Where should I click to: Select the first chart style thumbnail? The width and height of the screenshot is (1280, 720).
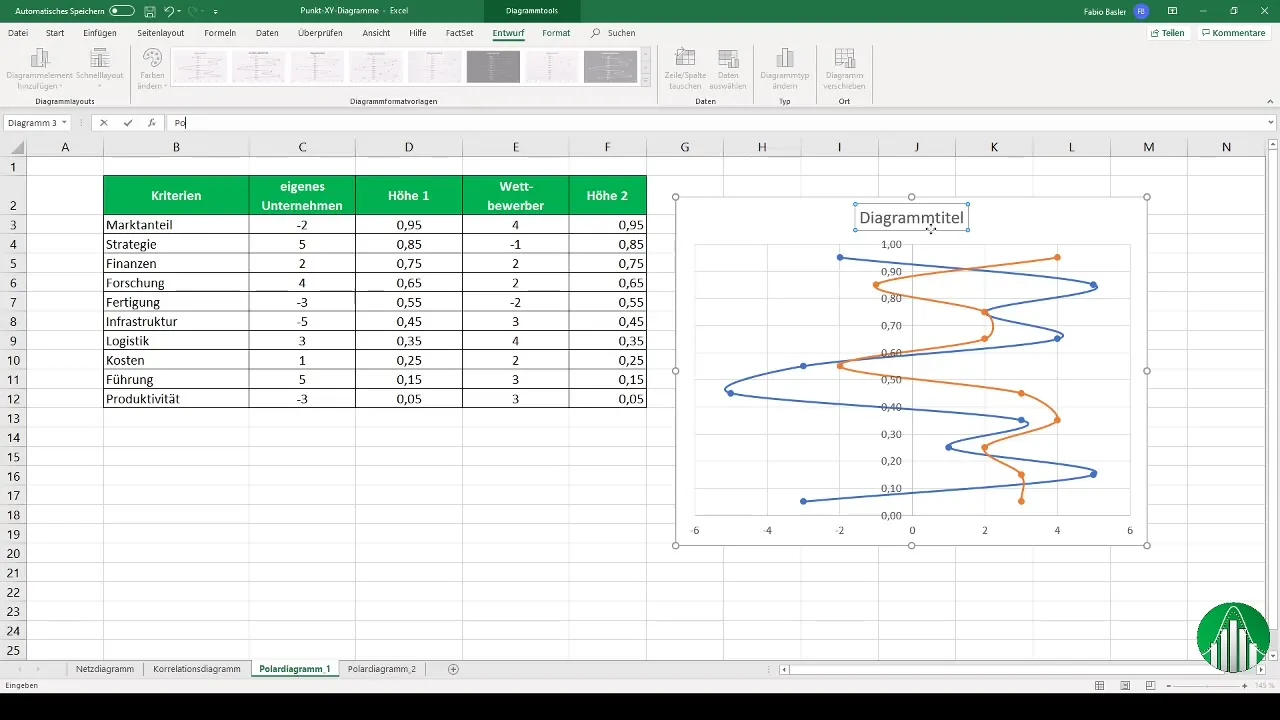[199, 66]
